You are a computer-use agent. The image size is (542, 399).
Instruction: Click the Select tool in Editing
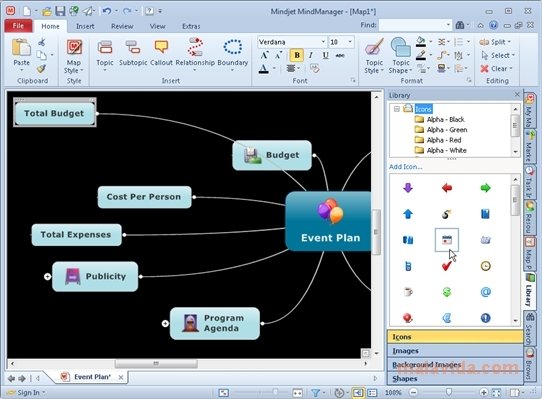(497, 55)
